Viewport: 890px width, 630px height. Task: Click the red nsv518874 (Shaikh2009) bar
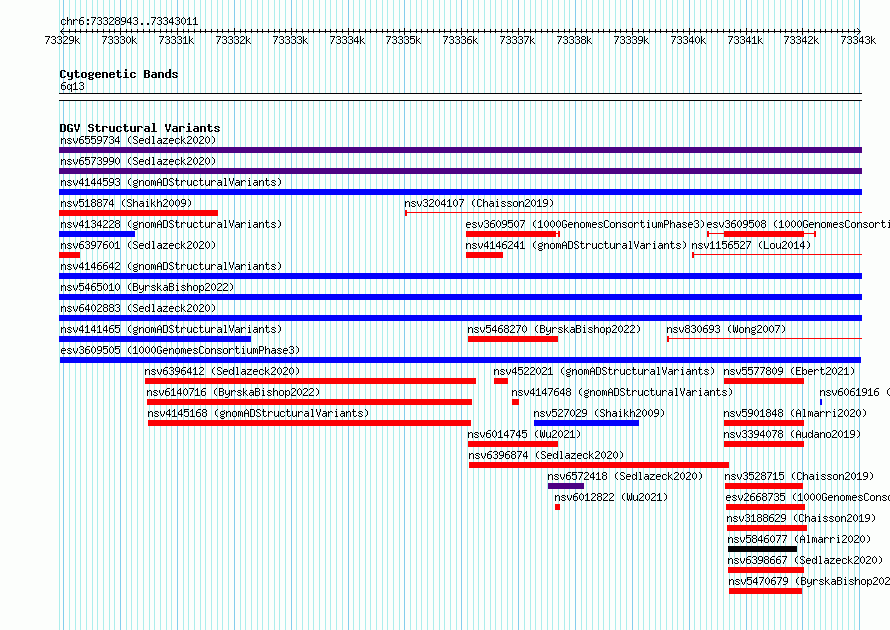click(x=138, y=213)
